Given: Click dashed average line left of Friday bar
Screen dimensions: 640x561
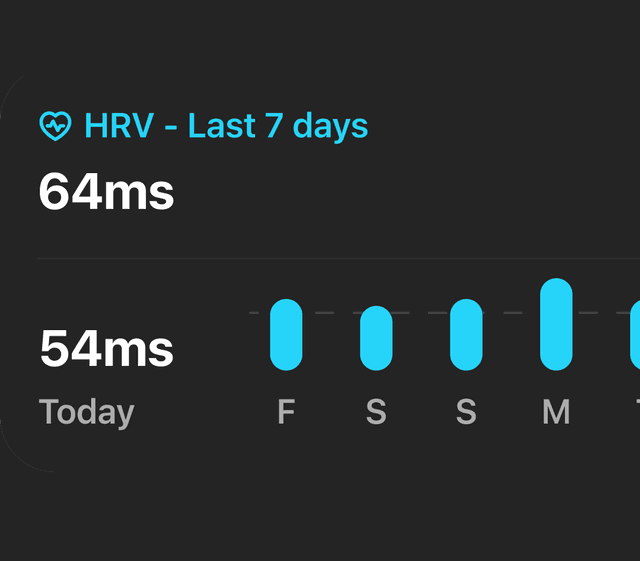Looking at the screenshot, I should [x=258, y=313].
